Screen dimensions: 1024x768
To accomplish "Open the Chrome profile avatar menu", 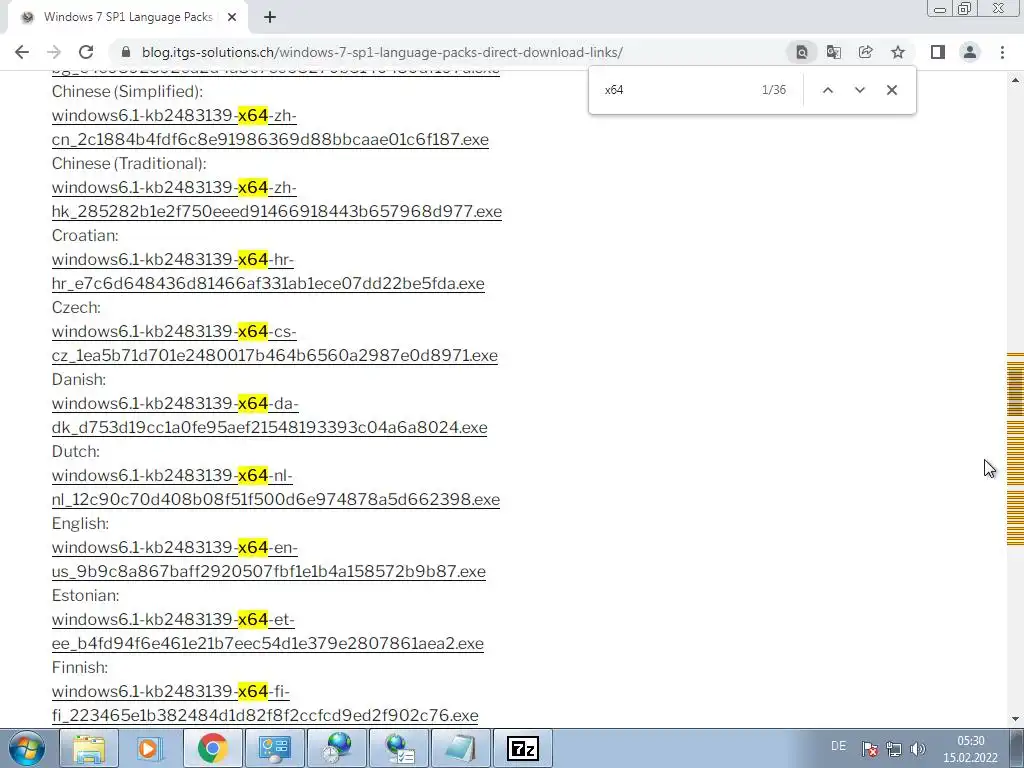I will [x=970, y=52].
